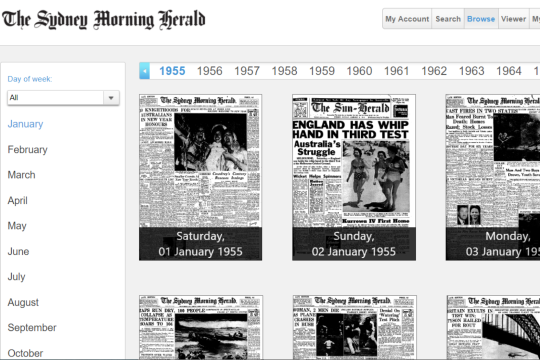Screen dimensions: 540x360
Task: Select year 1958
Action: click(284, 71)
